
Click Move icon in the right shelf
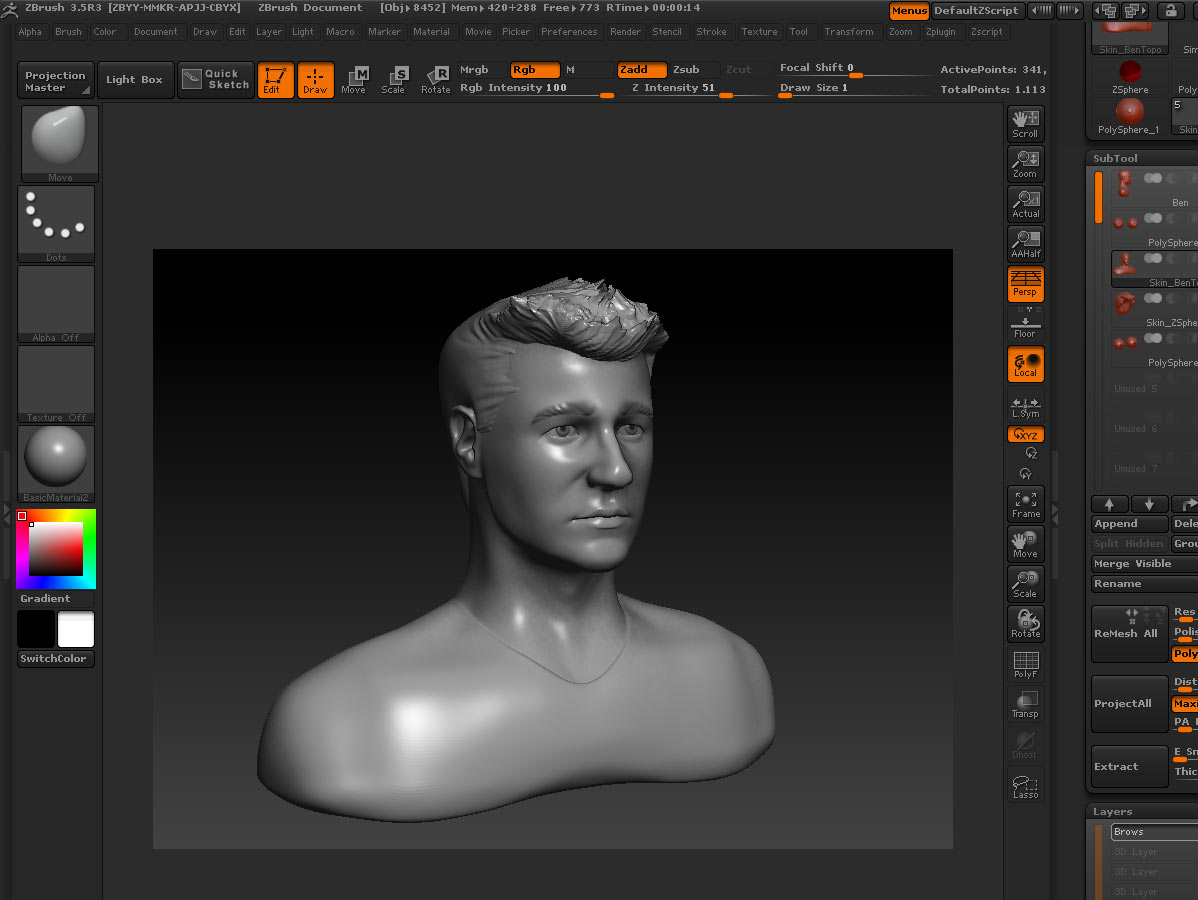(1025, 544)
